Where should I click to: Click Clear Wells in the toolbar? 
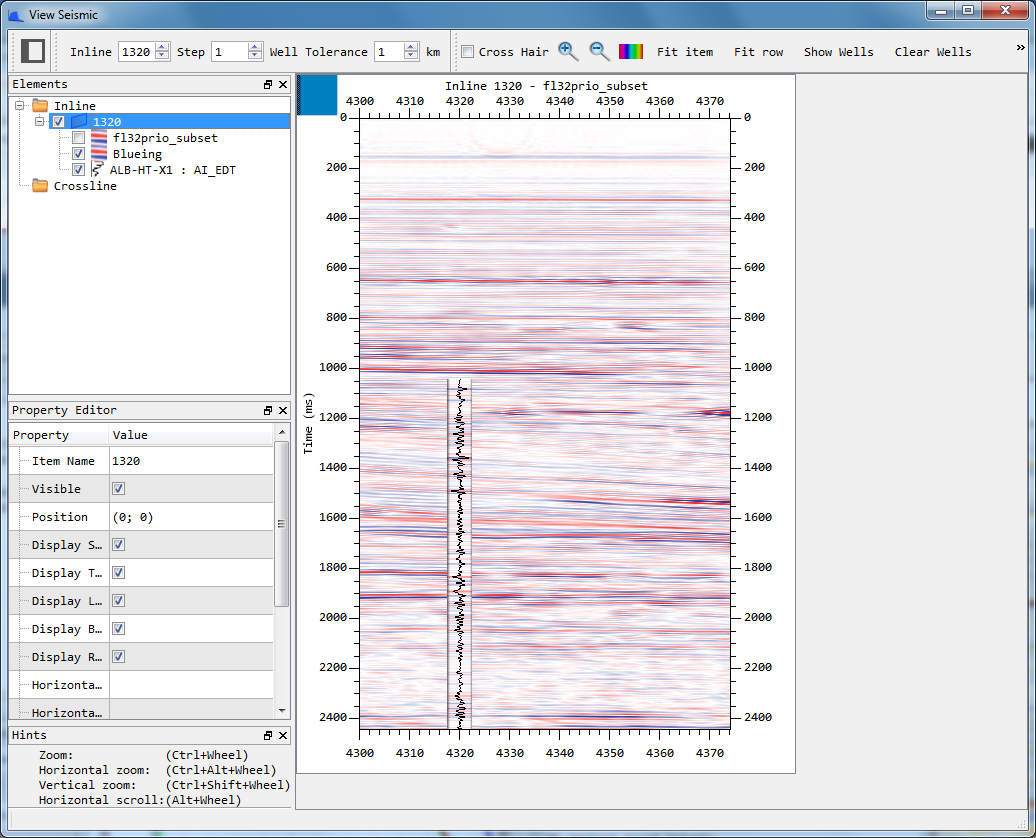(932, 52)
